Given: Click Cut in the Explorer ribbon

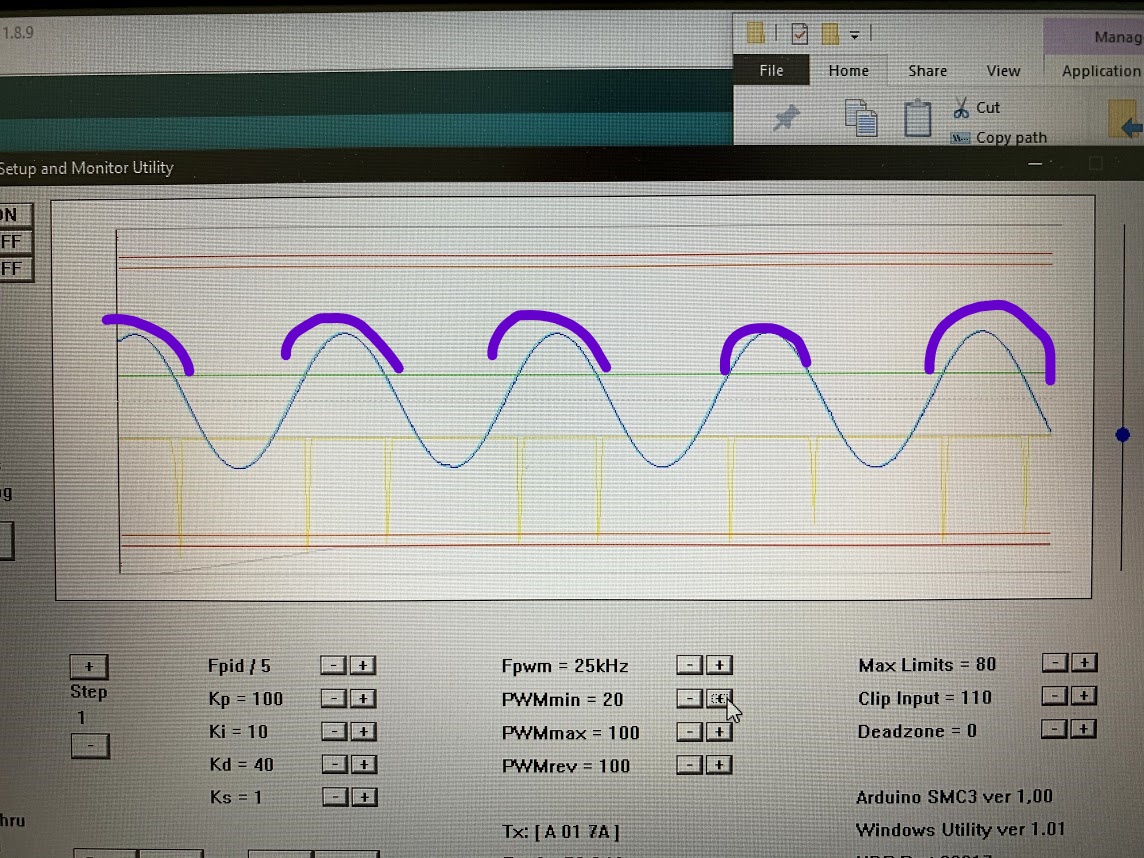Looking at the screenshot, I should coord(988,107).
